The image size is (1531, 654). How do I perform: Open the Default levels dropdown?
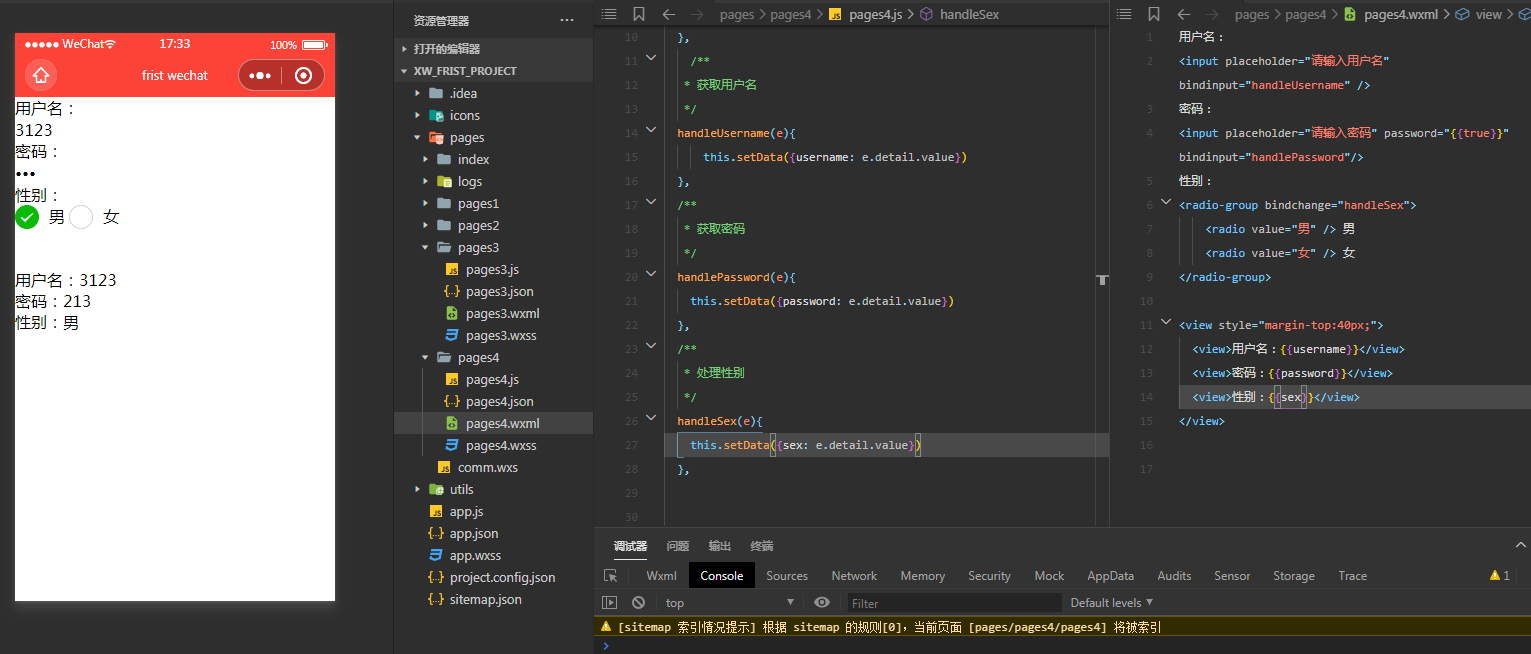coord(1111,603)
